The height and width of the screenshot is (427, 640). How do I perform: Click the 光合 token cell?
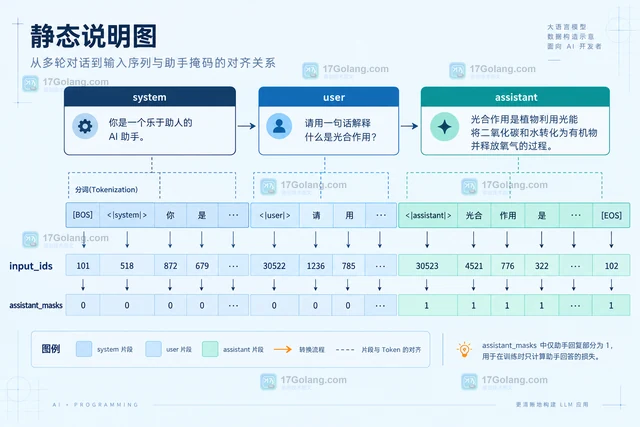[x=474, y=215]
